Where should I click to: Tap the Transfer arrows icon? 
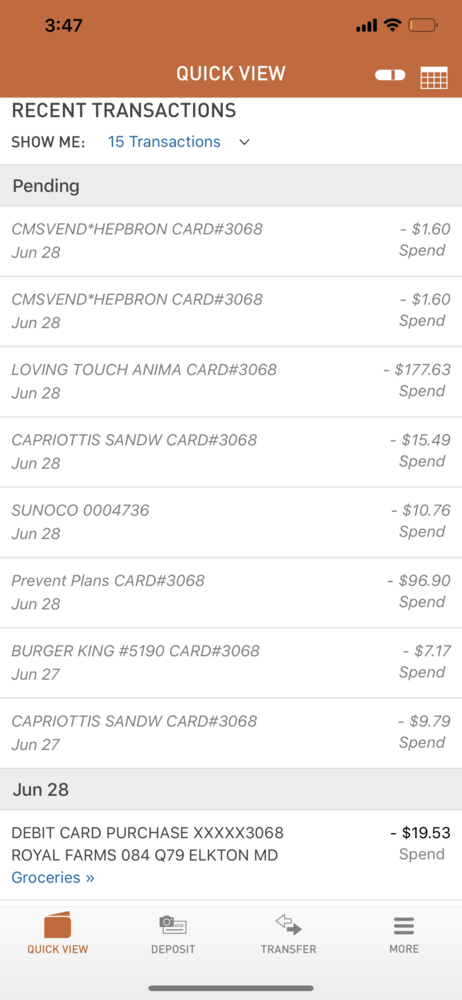288,925
